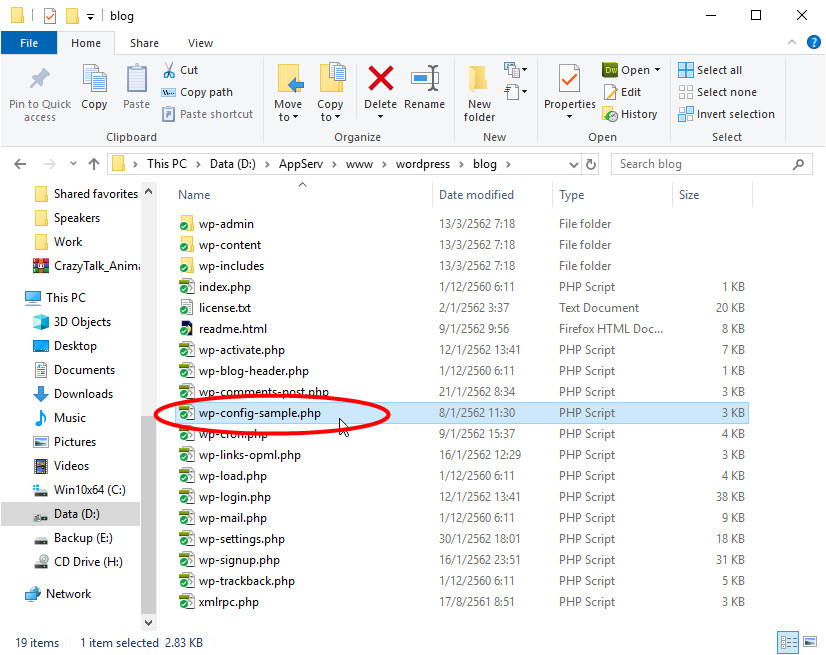Viewport: 826px width, 655px height.
Task: Expand the Move to dropdown
Action: 288,117
